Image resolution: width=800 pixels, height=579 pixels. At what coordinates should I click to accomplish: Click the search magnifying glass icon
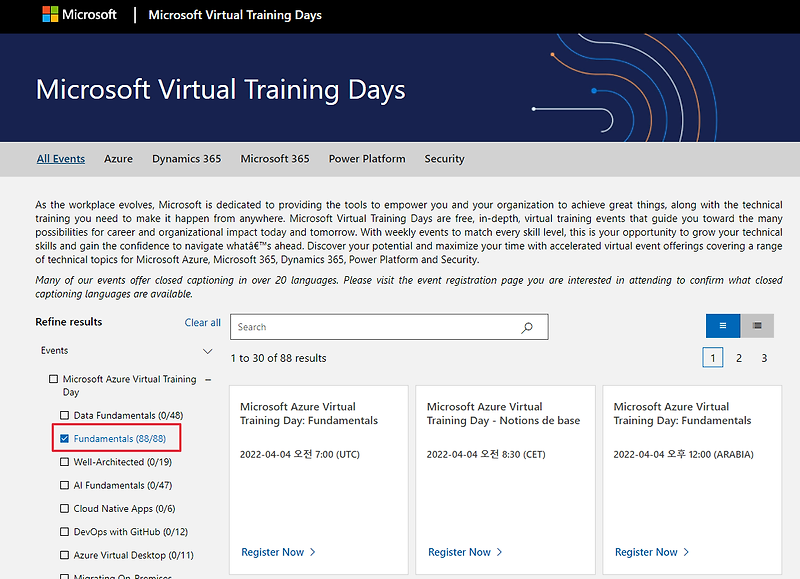pyautogui.click(x=527, y=326)
